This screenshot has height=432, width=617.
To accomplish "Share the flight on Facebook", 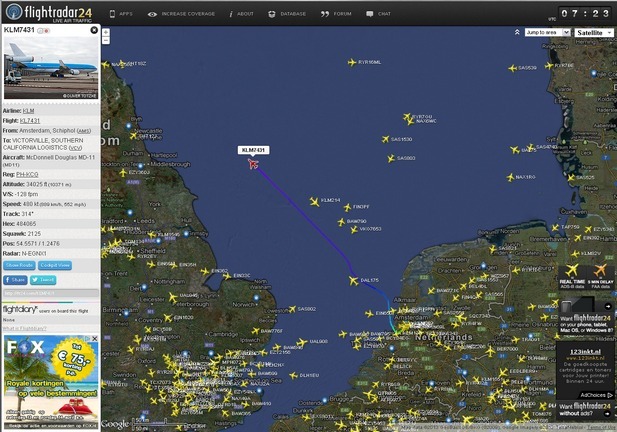I will (x=15, y=280).
